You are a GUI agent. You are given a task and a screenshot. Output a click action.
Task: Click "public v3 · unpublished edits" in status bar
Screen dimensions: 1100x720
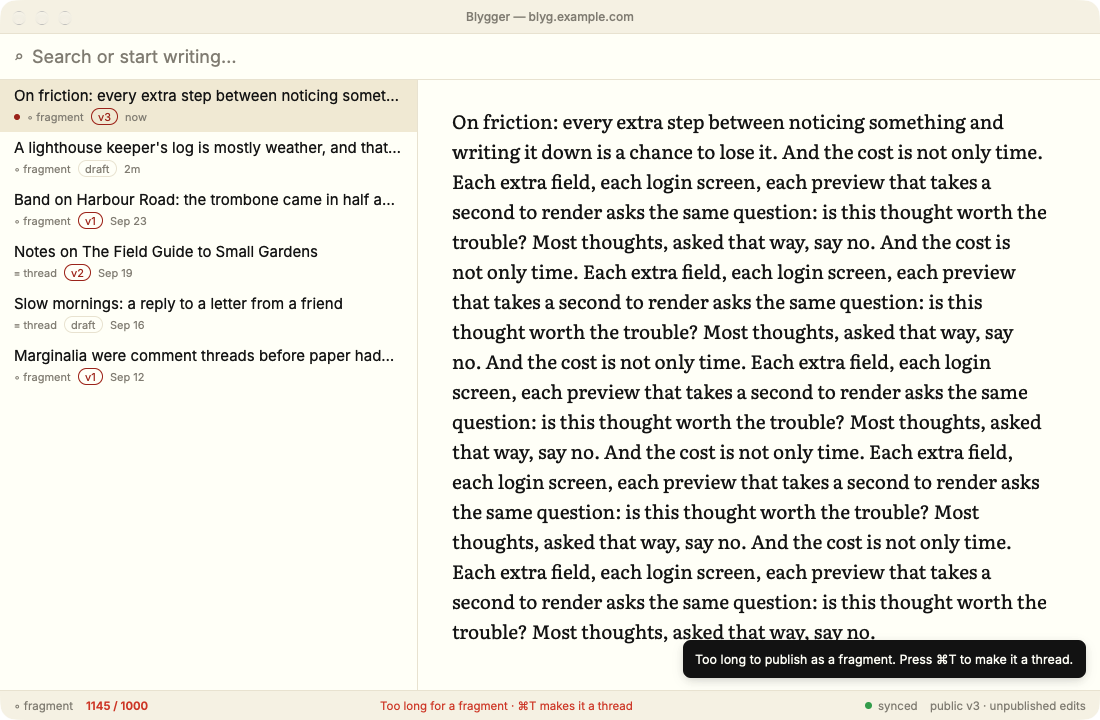click(x=1007, y=706)
